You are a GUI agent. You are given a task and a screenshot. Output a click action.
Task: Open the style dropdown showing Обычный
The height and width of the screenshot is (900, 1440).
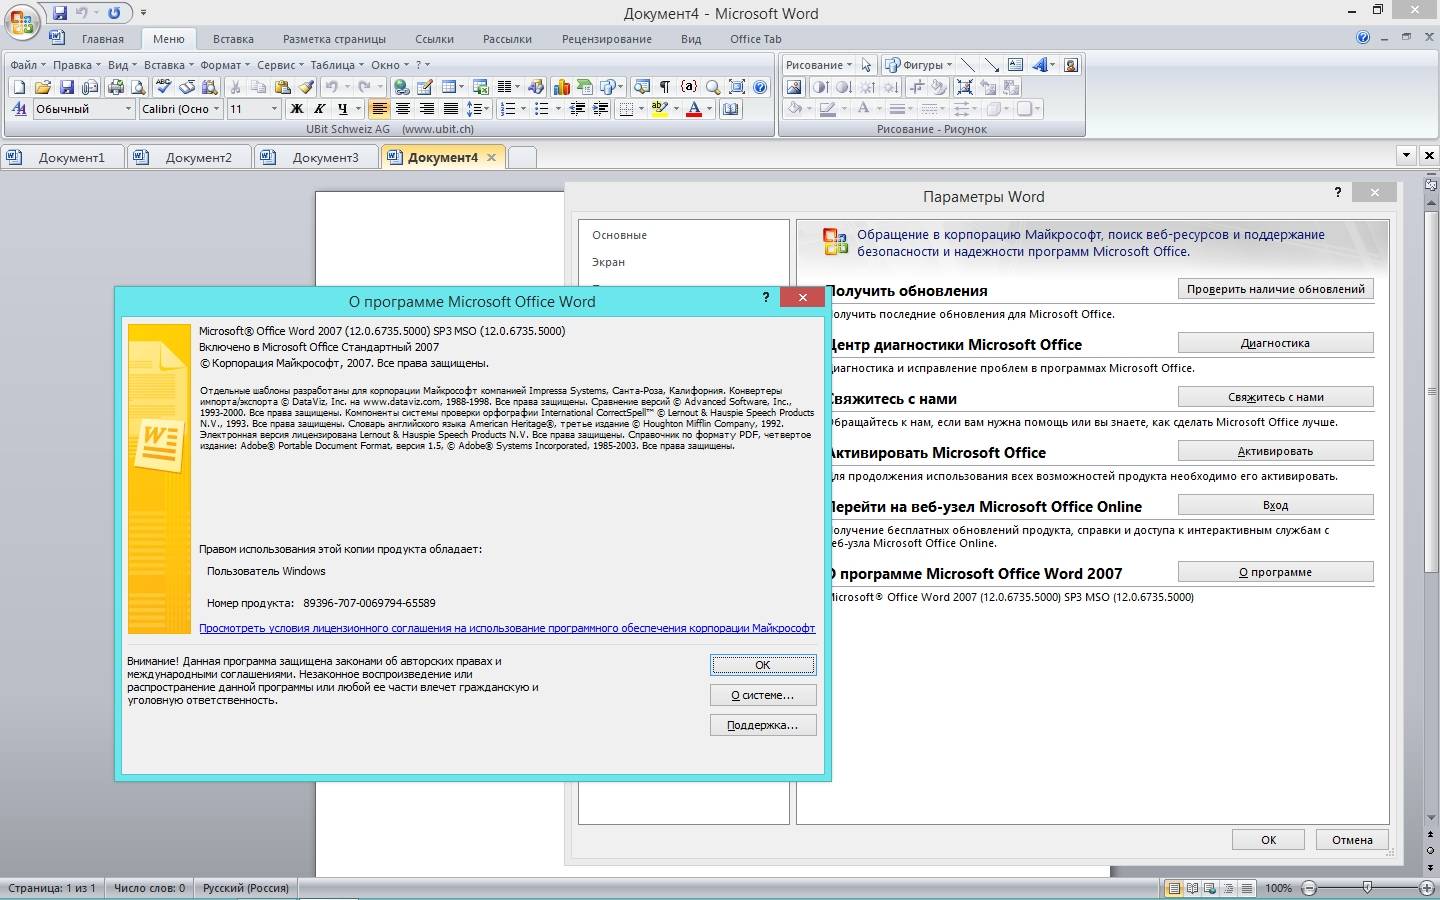coord(128,109)
